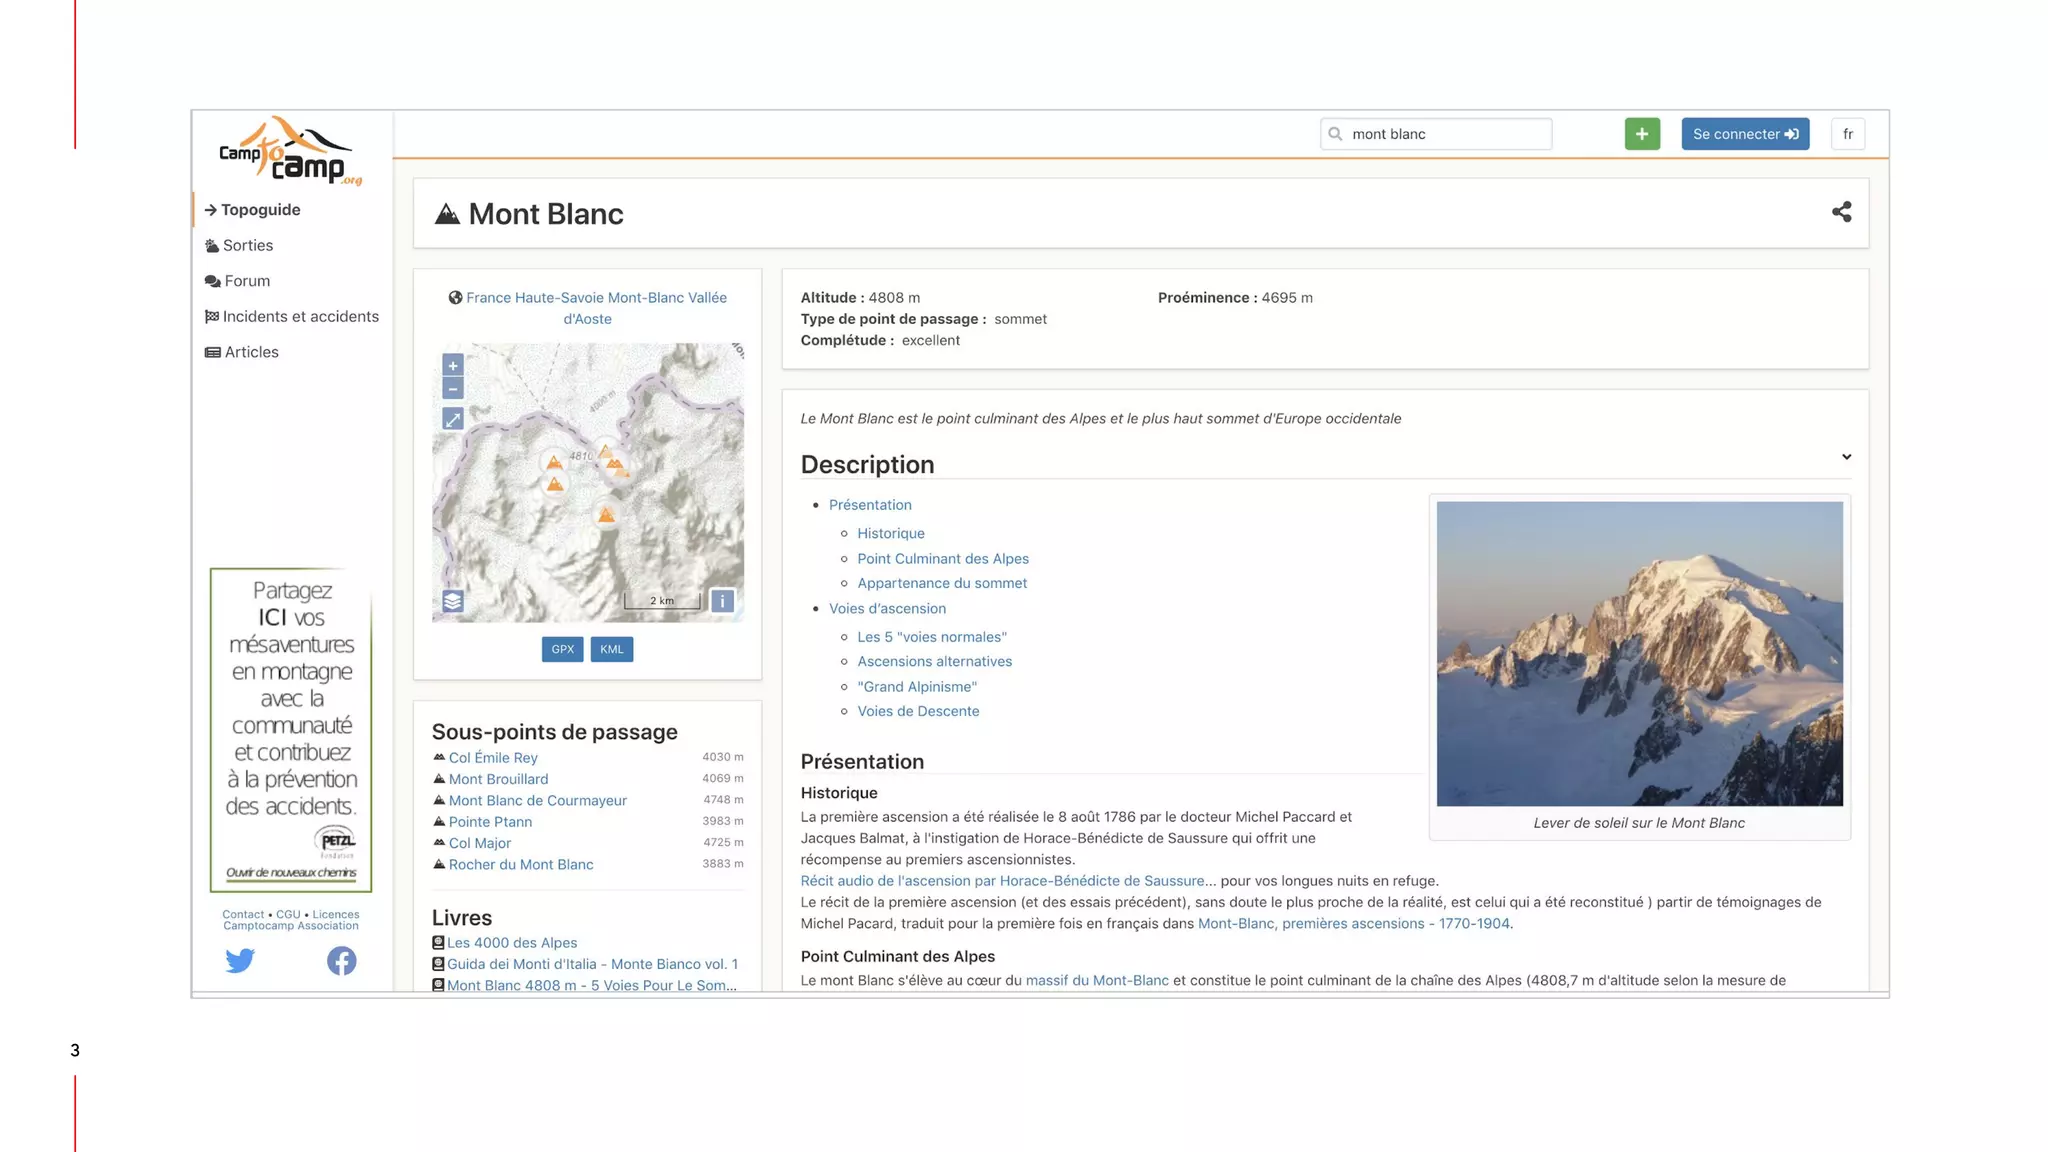Open Mont Blanc de Courmayeur waypoint link

(x=537, y=801)
